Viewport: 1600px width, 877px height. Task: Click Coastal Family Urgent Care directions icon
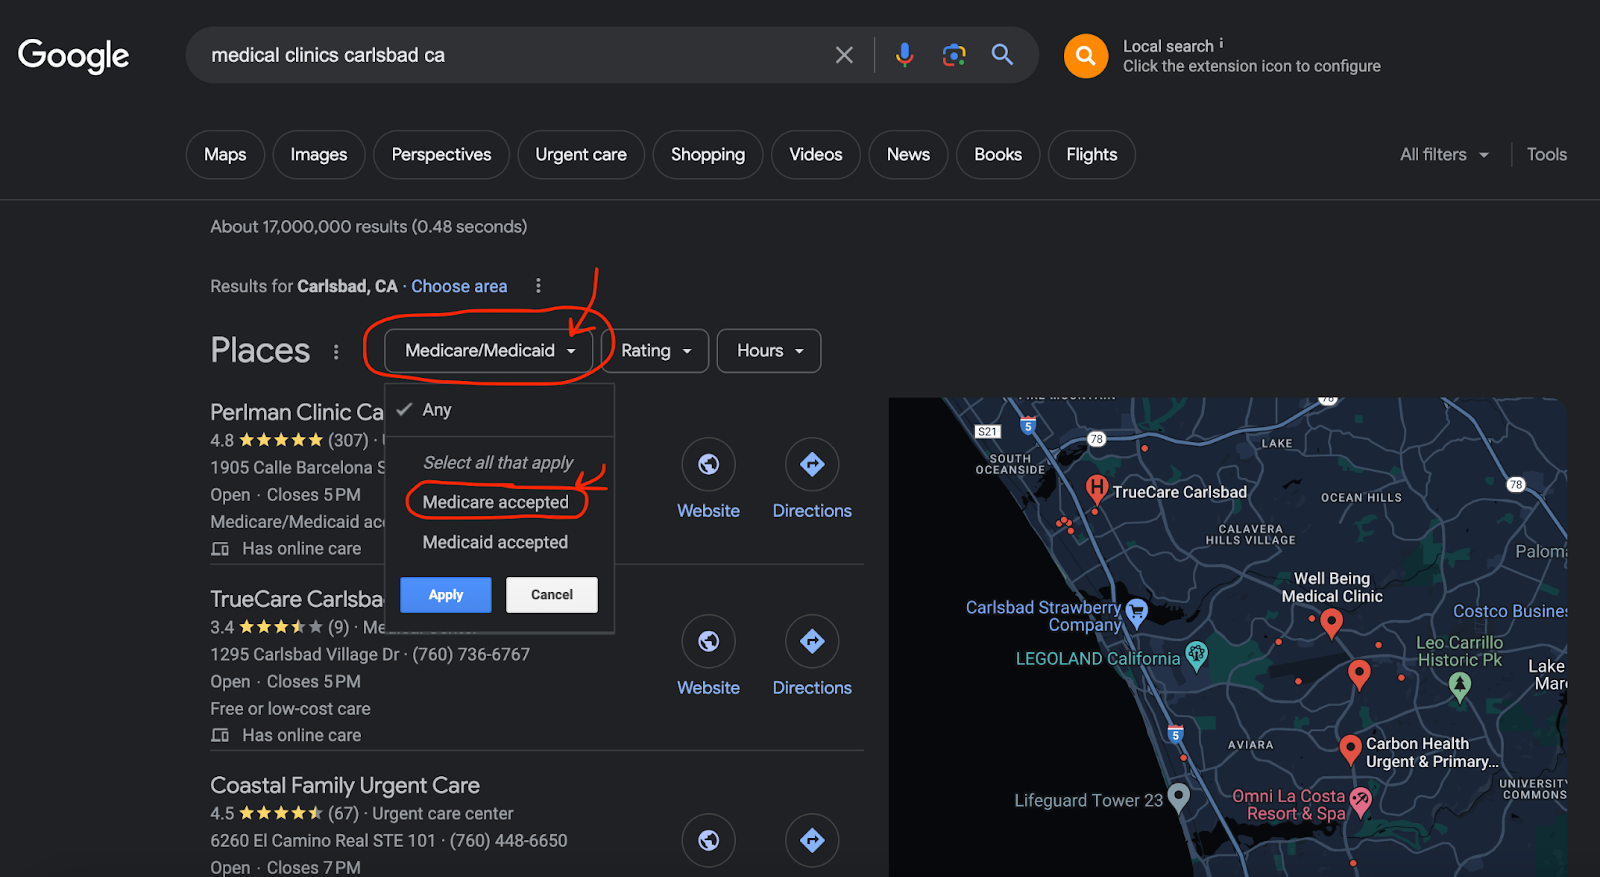click(812, 840)
